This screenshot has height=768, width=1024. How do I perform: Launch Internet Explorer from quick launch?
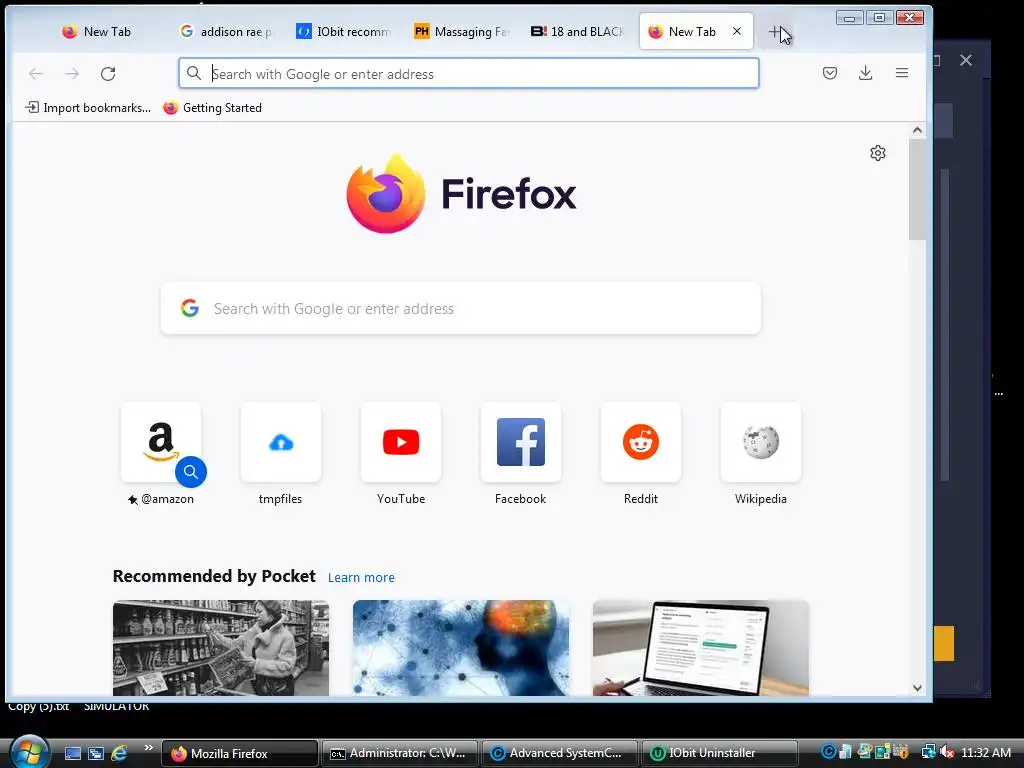tap(119, 753)
